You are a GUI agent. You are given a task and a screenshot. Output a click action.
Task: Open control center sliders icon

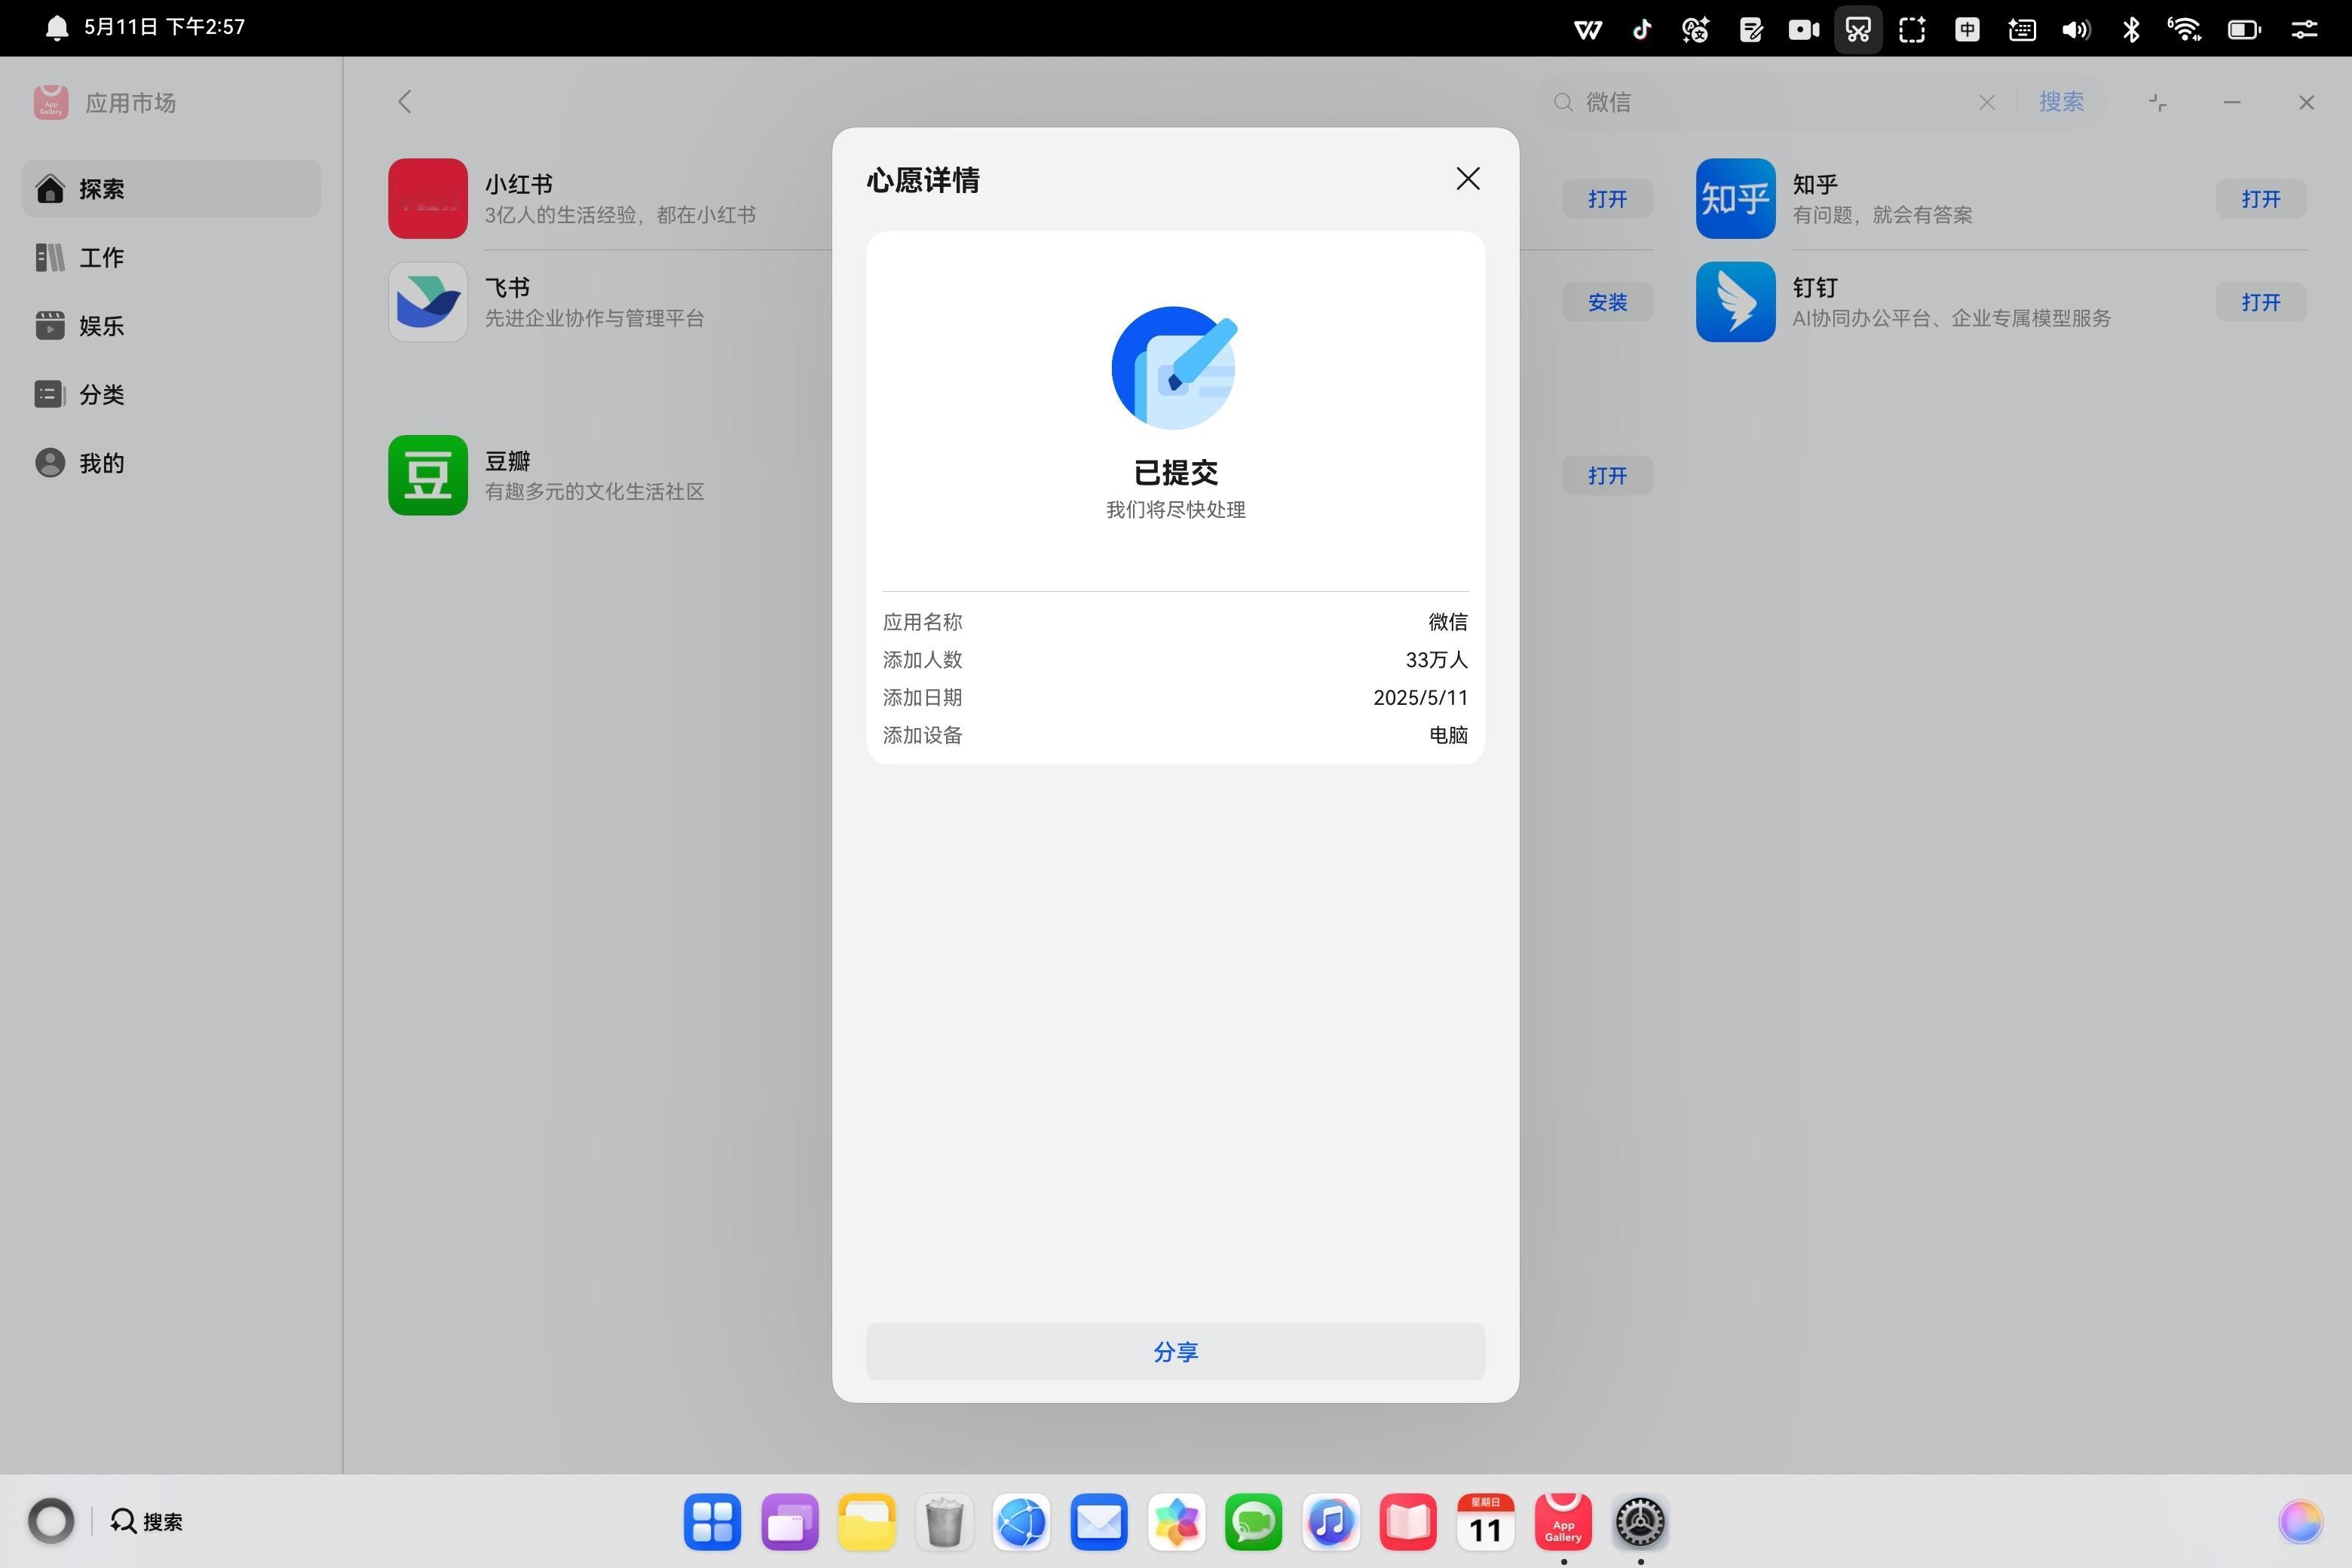(x=2303, y=29)
